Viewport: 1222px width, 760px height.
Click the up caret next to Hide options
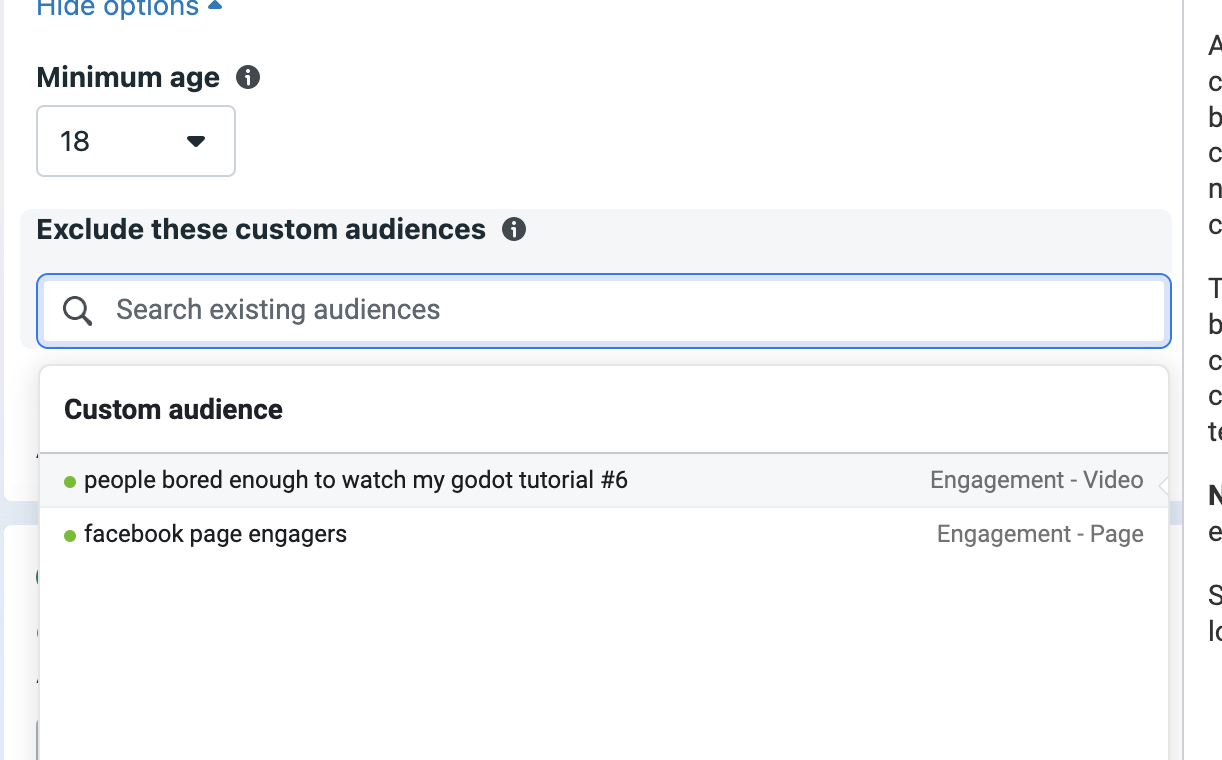point(215,7)
